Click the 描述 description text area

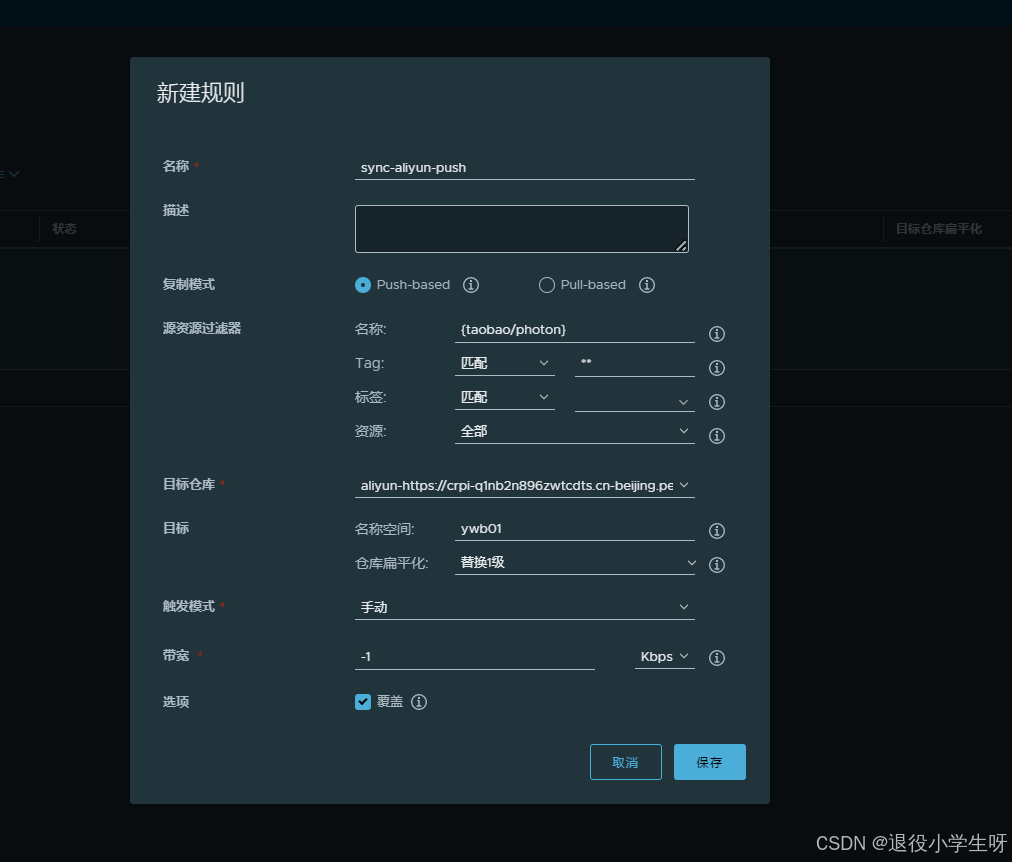521,228
